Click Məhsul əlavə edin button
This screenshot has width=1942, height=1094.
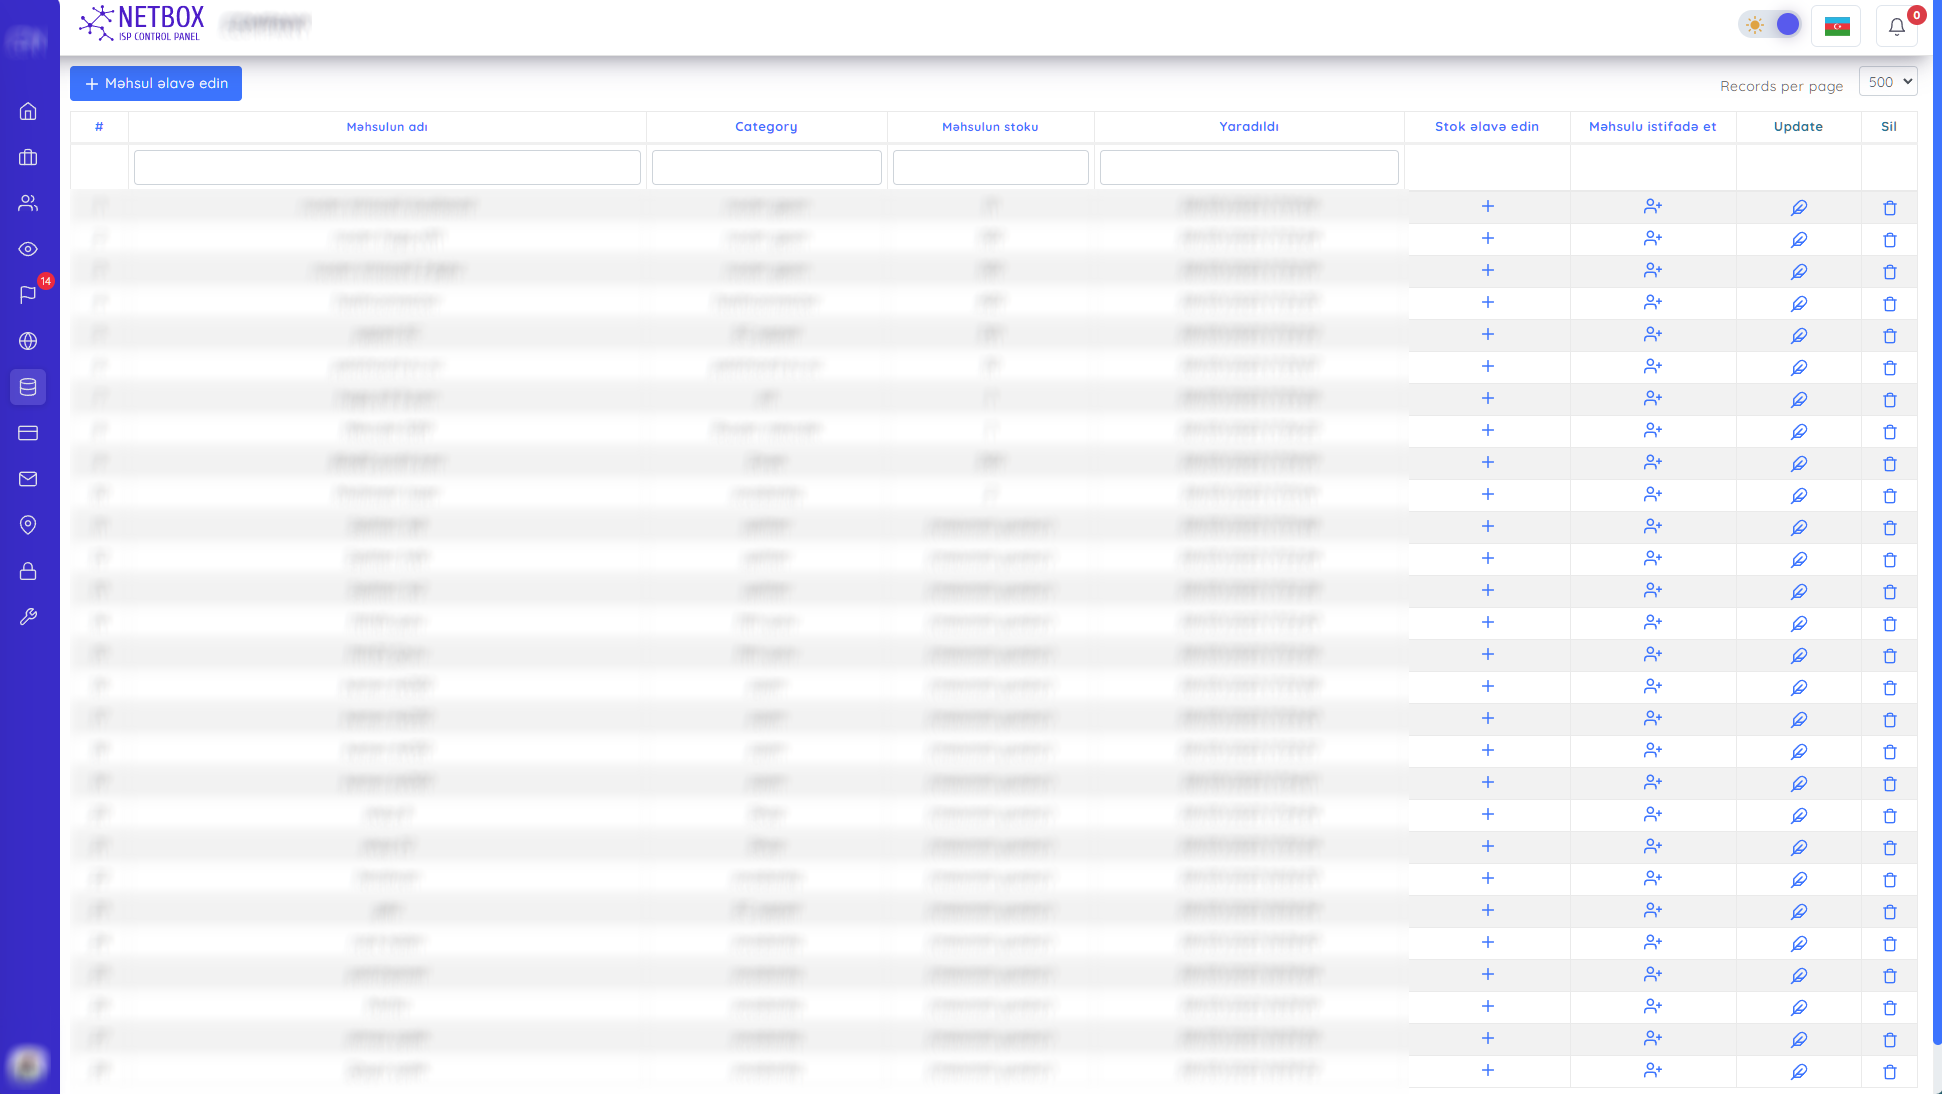[156, 84]
